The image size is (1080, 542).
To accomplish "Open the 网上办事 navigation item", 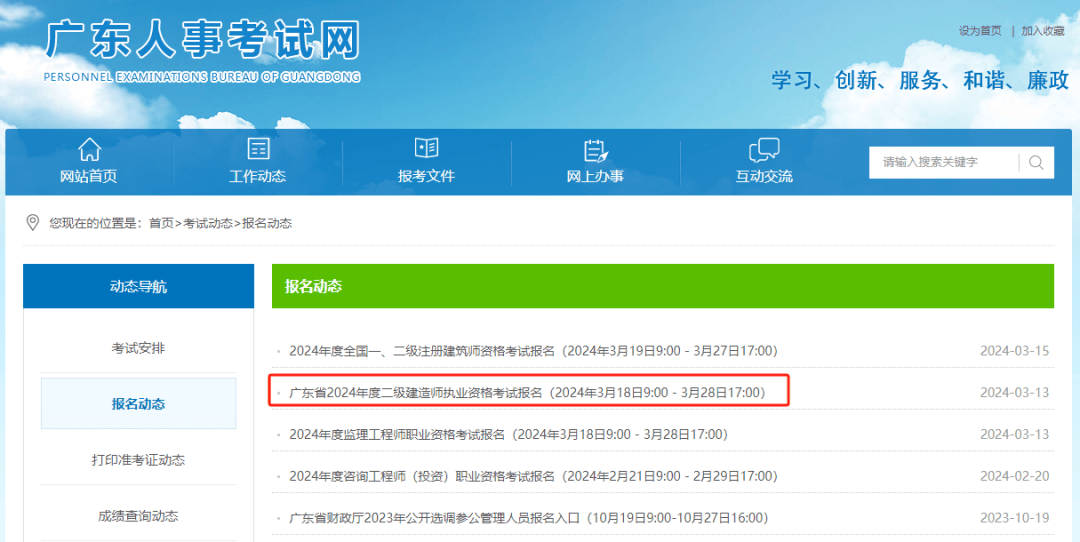I will pyautogui.click(x=595, y=176).
